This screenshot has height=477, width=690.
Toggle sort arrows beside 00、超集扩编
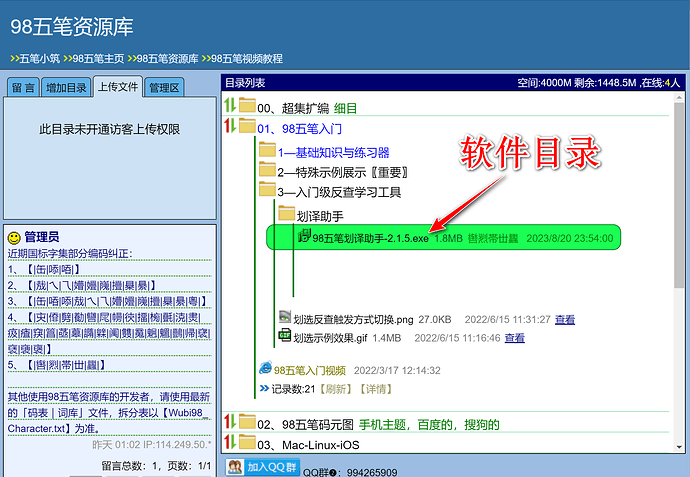(x=230, y=107)
